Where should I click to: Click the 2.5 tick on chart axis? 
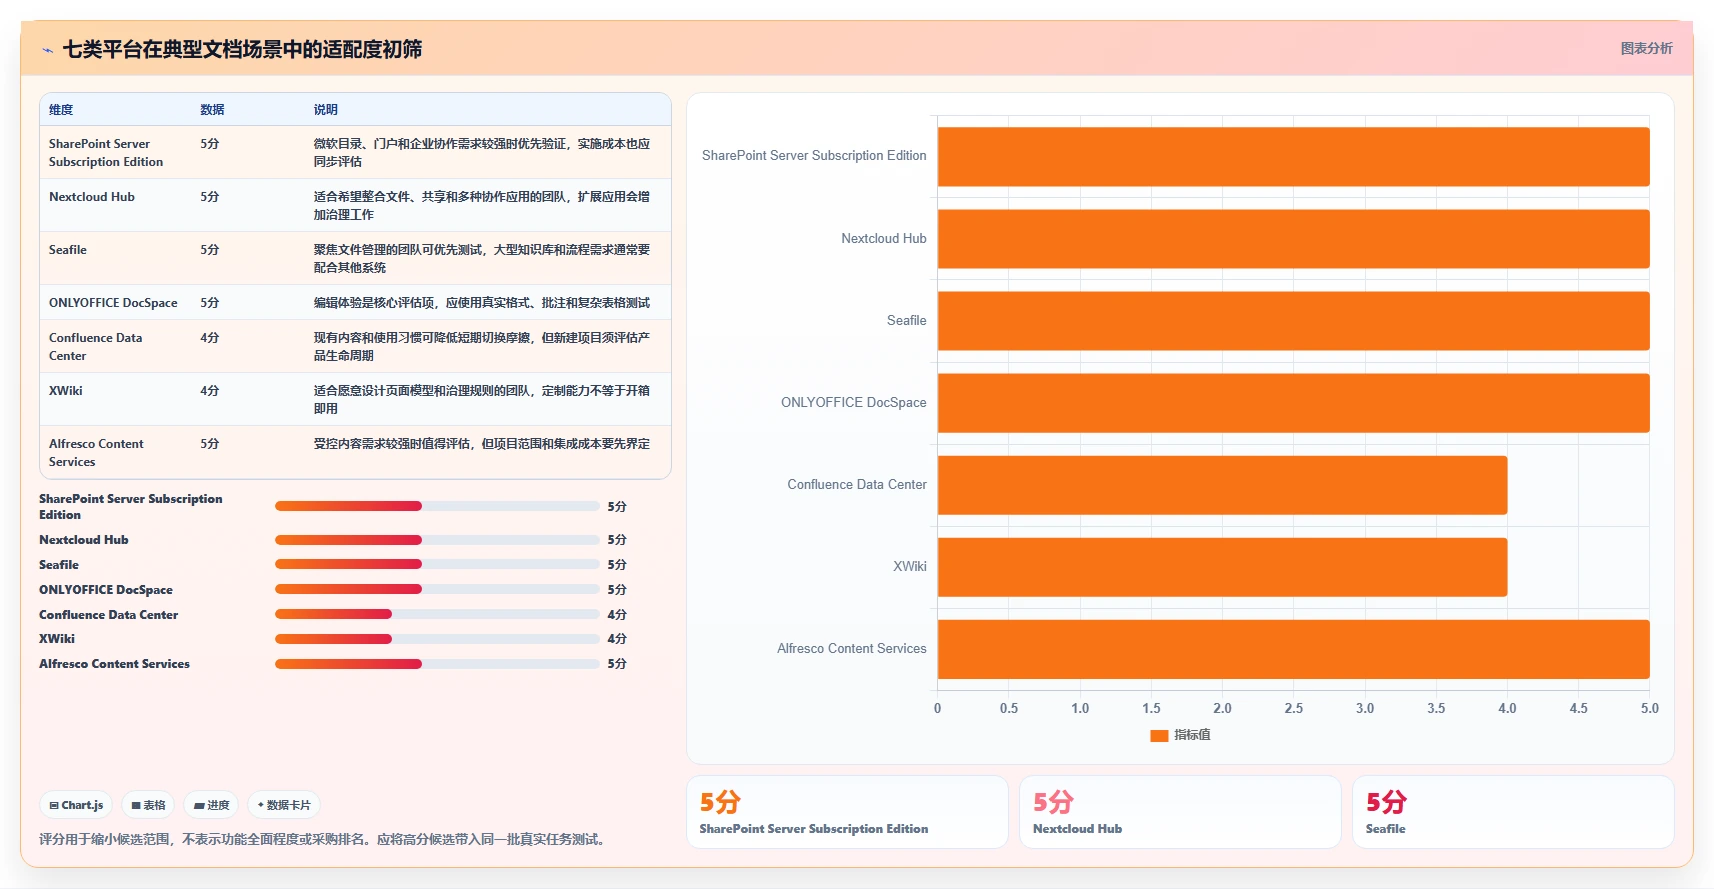[1294, 709]
